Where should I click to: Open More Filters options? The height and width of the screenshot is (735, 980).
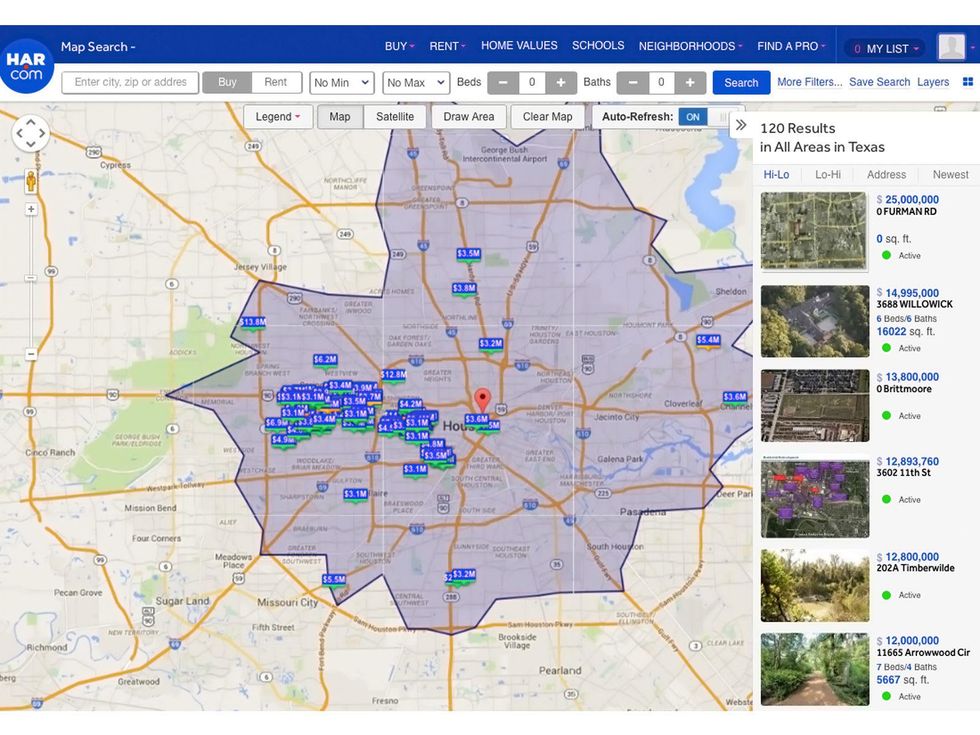808,82
